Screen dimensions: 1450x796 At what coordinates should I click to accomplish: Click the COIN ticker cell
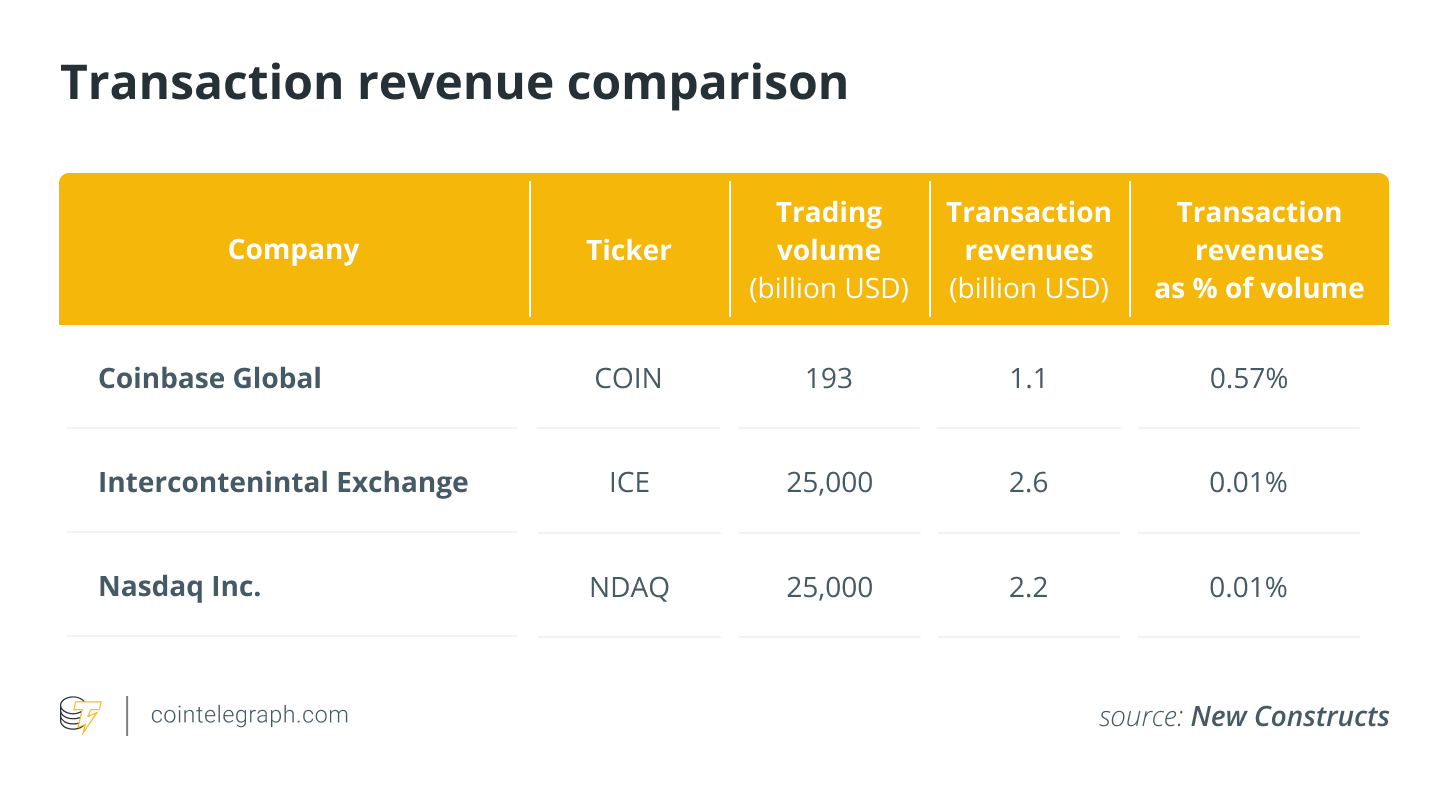[629, 379]
